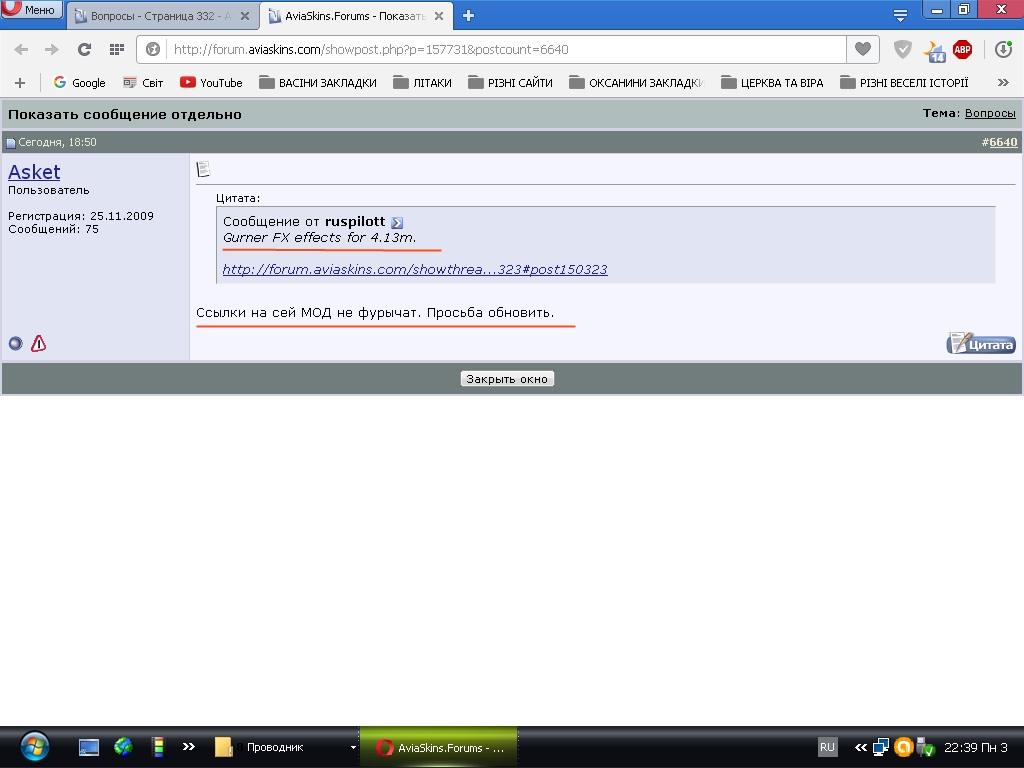Go forward with the forward arrow

click(52, 50)
